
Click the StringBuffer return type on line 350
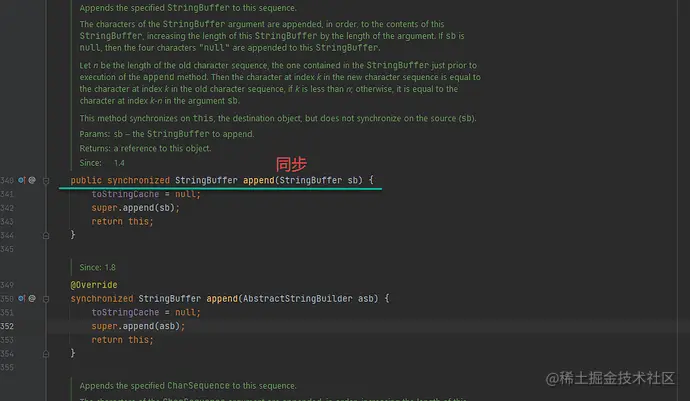169,298
